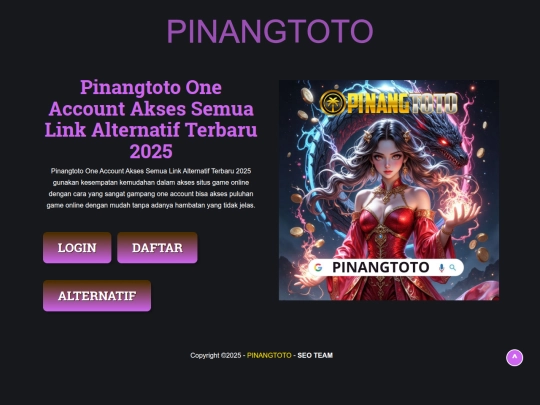Open the SEO TEAM footer link
This screenshot has height=405, width=540.
point(315,355)
